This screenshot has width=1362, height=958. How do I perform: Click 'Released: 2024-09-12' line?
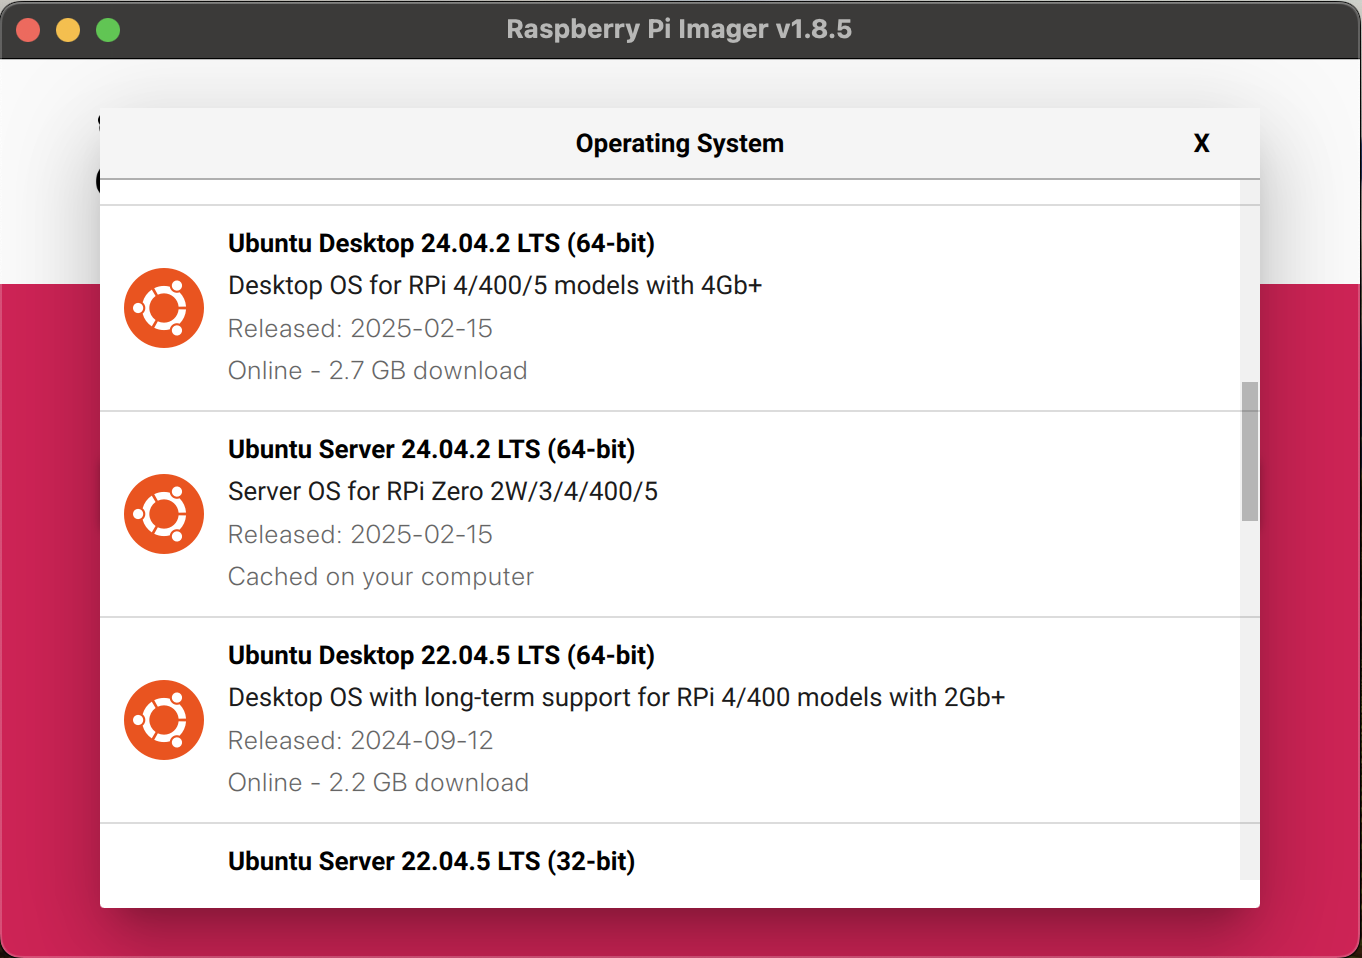tap(361, 741)
